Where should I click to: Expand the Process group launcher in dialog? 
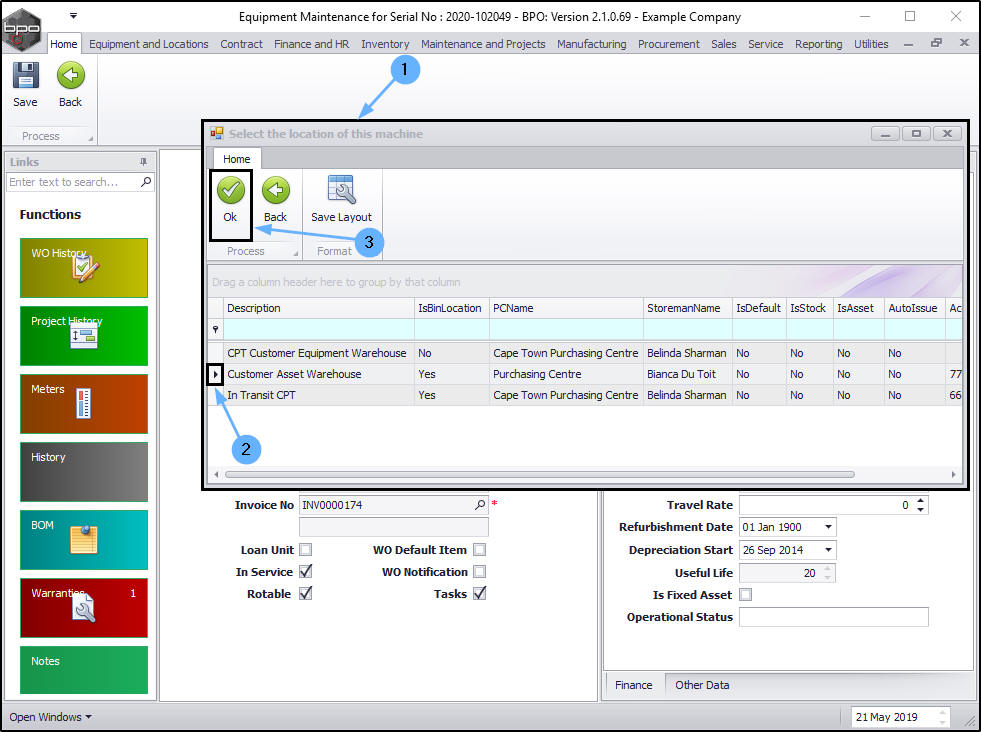[296, 253]
